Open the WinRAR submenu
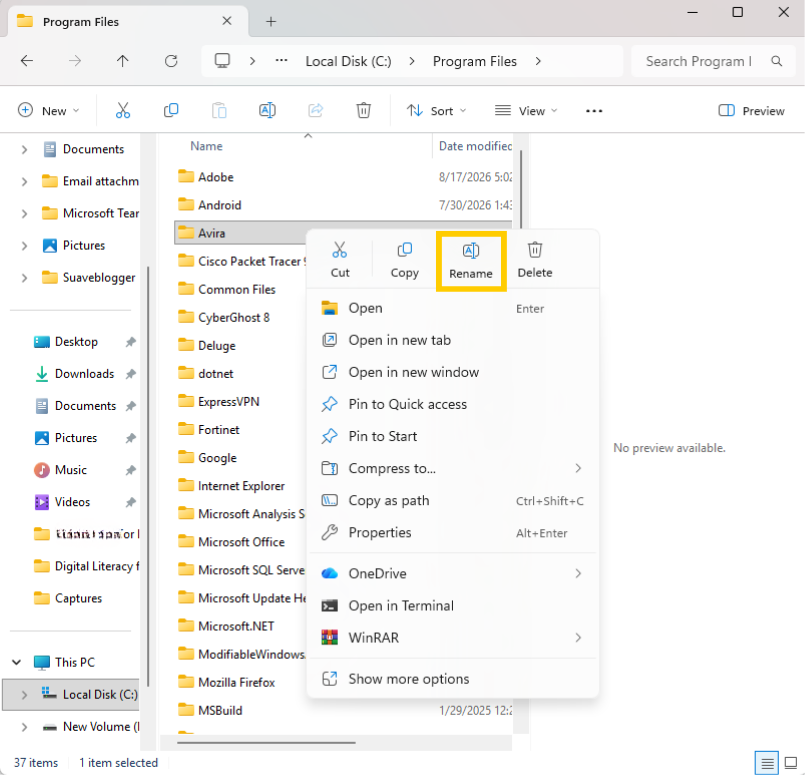Image resolution: width=805 pixels, height=775 pixels. 453,638
